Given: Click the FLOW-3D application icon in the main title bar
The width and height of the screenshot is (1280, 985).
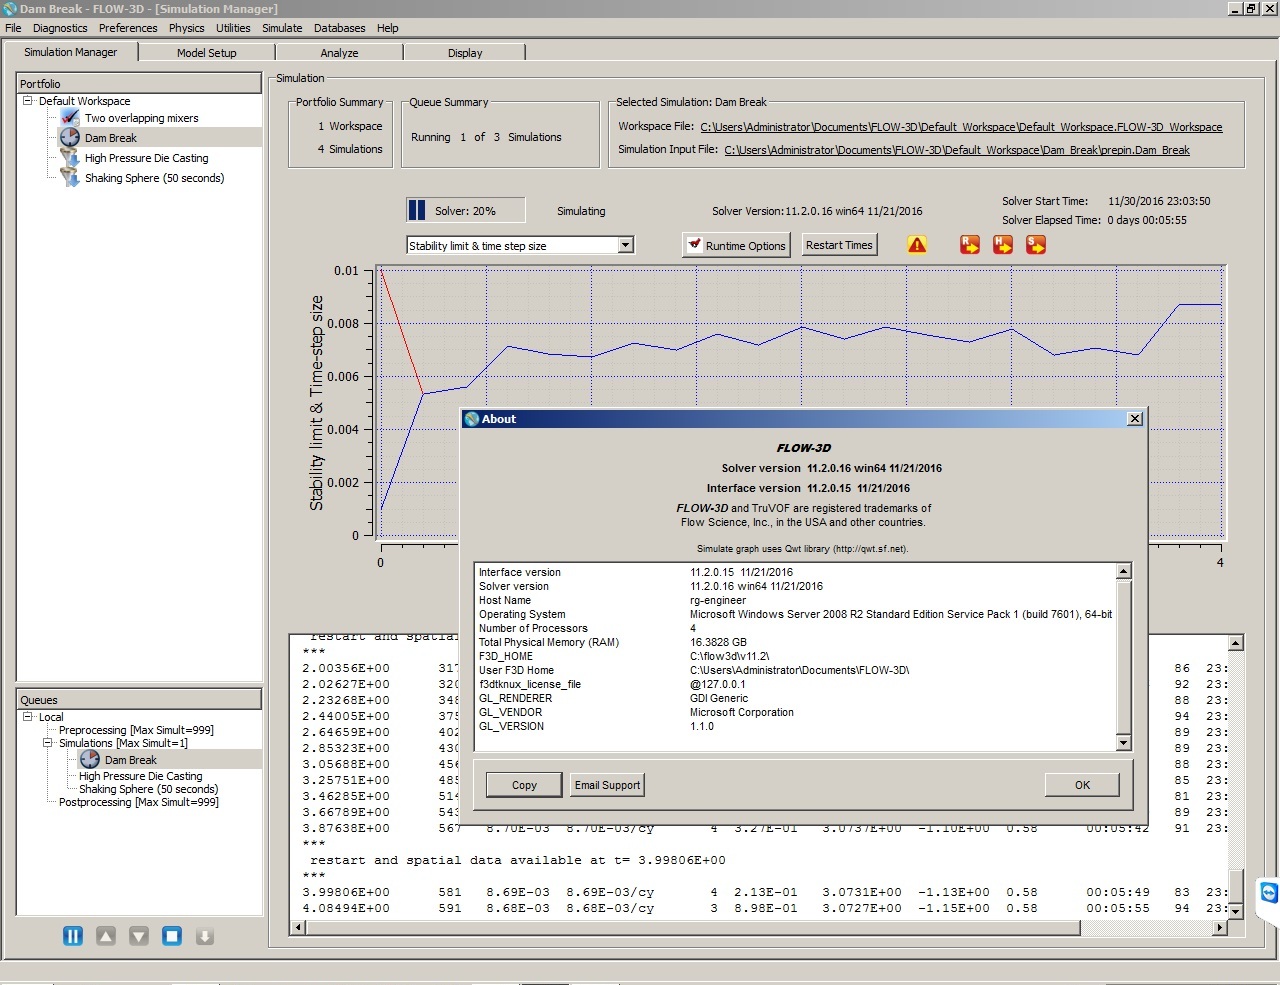Looking at the screenshot, I should 10,9.
